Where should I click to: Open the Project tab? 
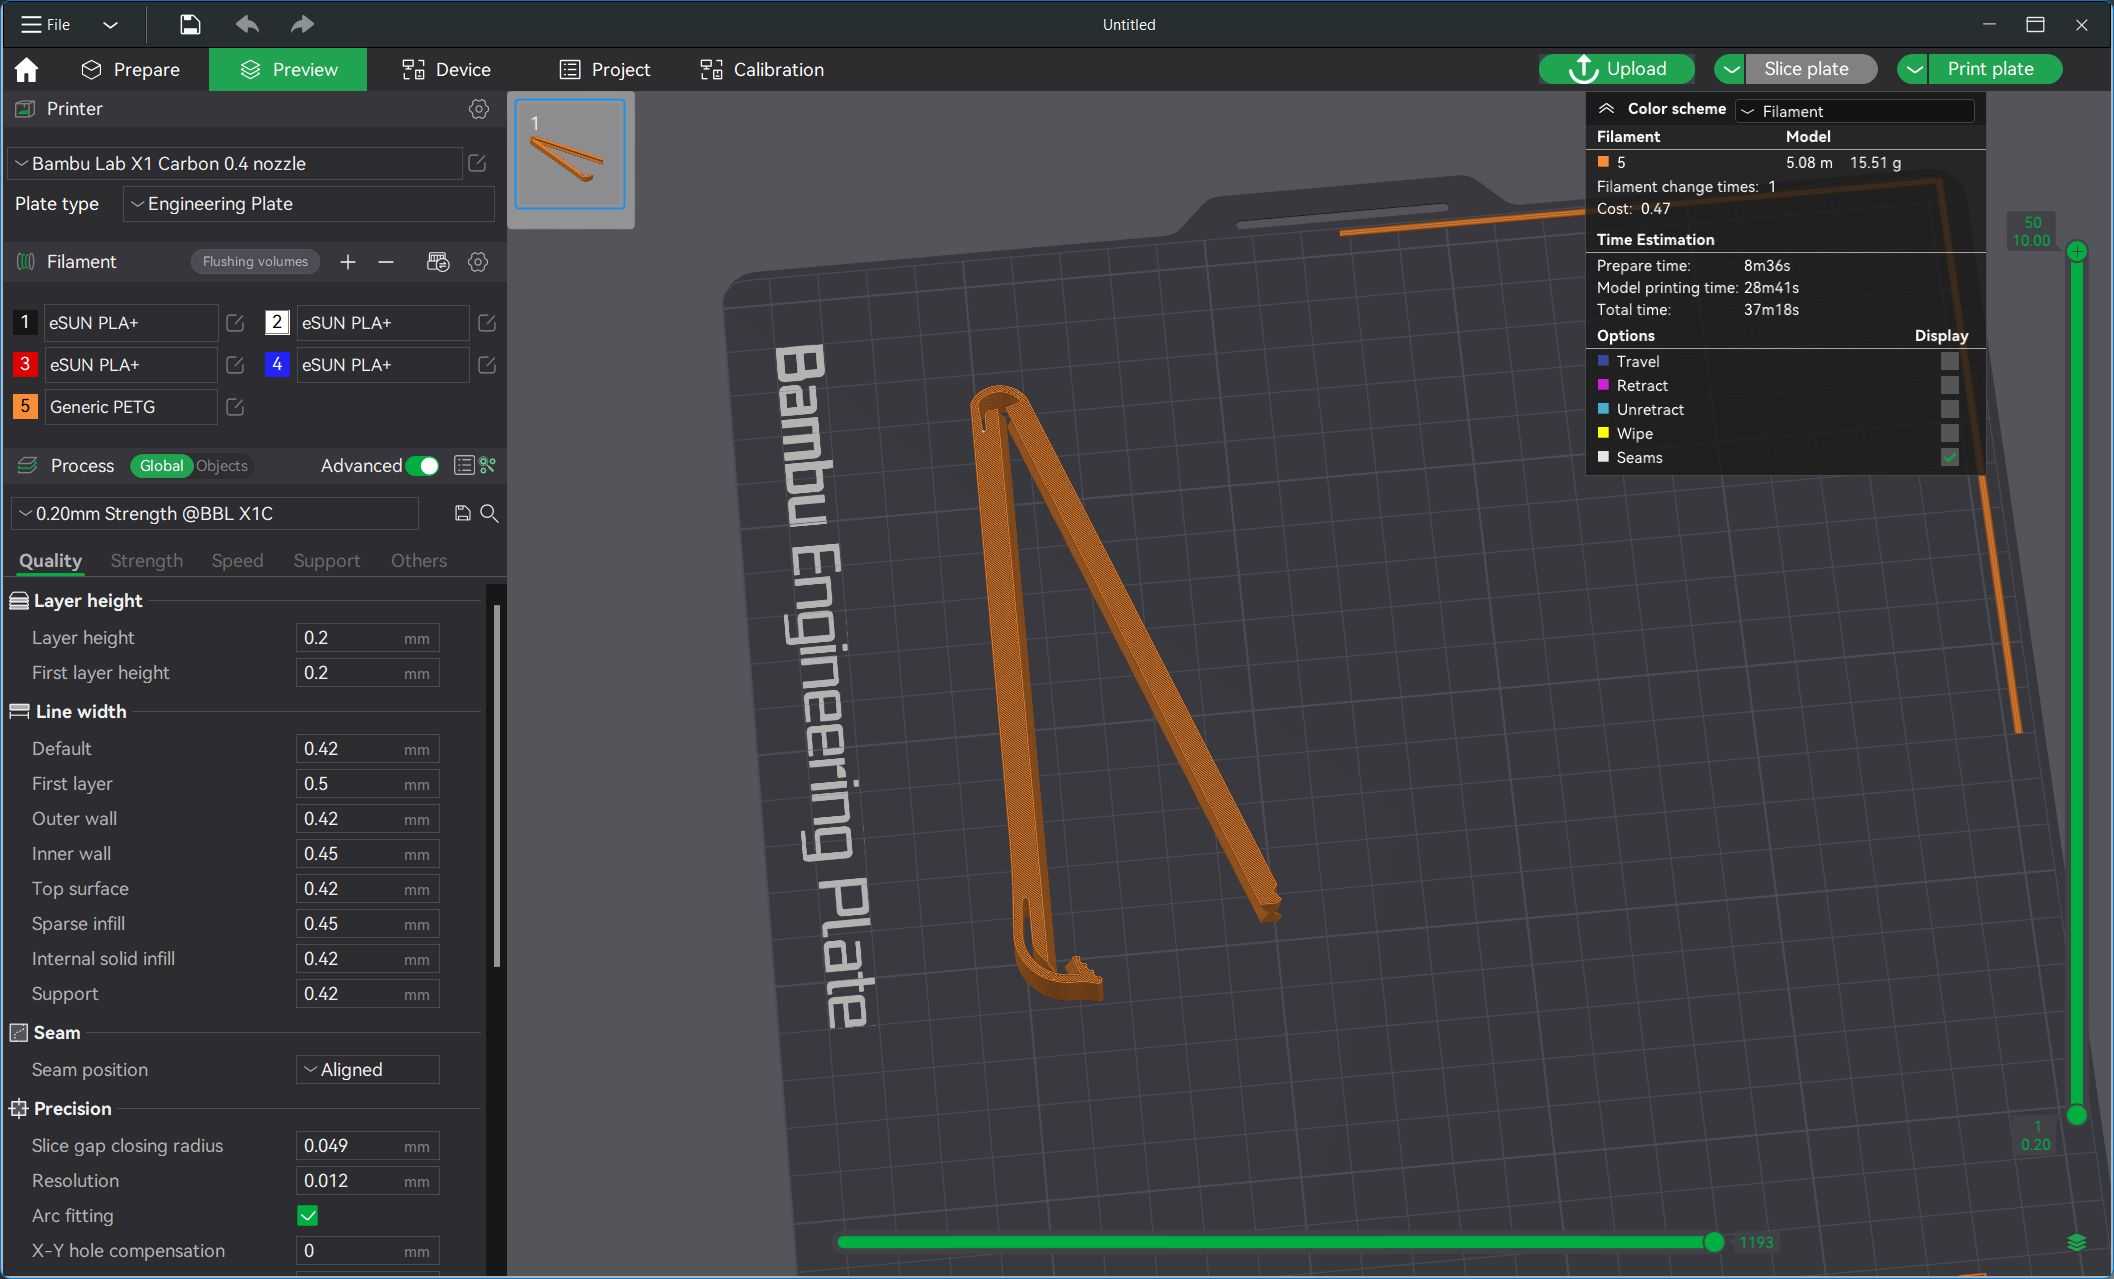coord(604,69)
